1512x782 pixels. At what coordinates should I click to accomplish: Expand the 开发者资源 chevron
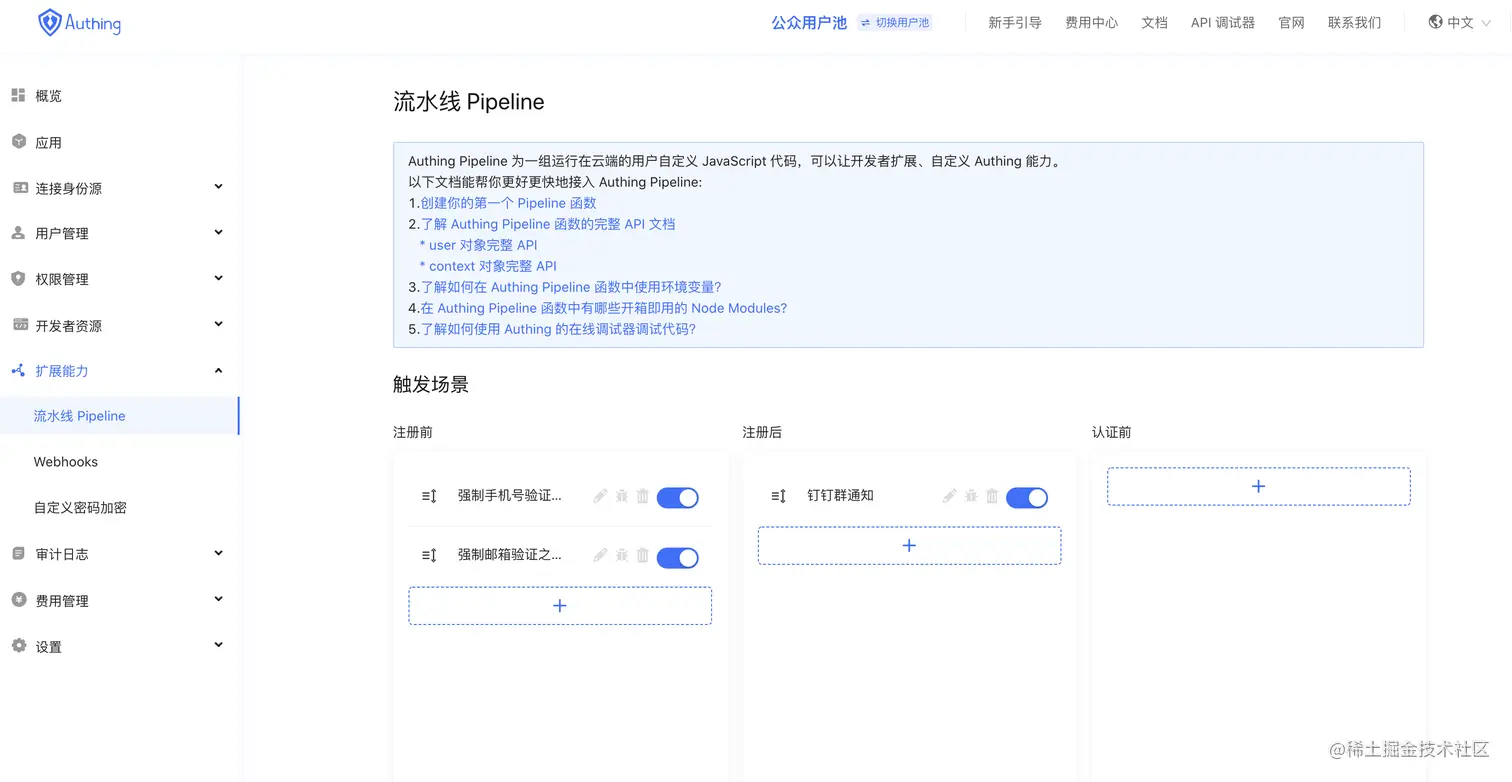(218, 324)
